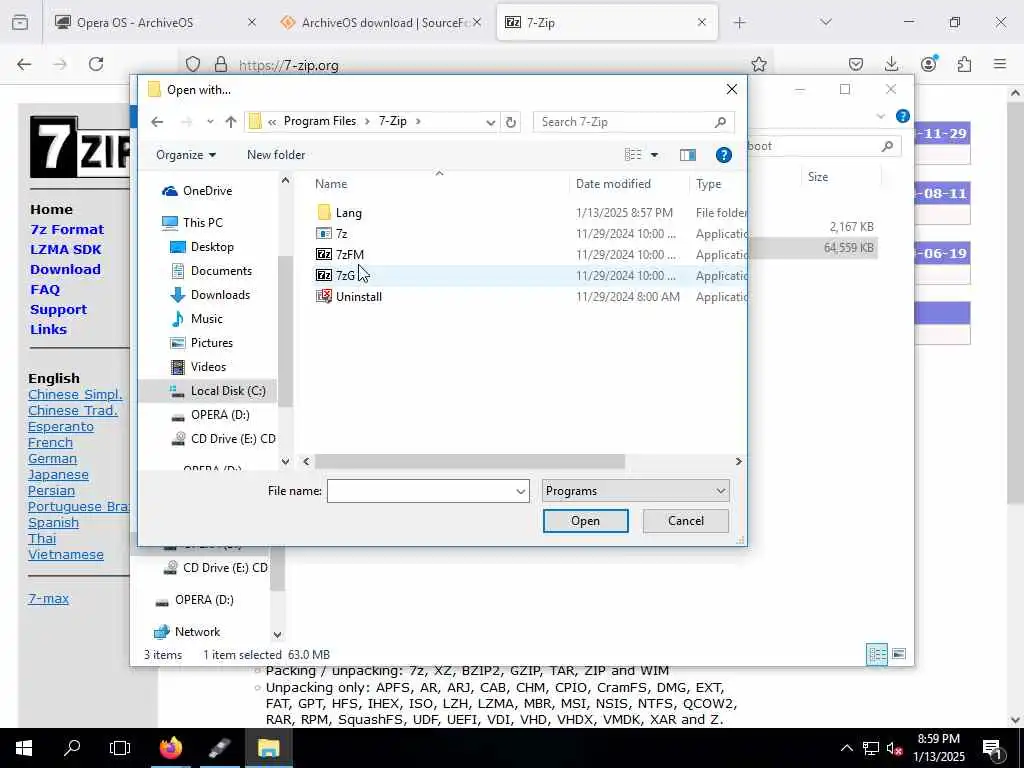1024x768 pixels.
Task: Select OPERA (D:) drive in dialog
Action: (x=210, y=415)
